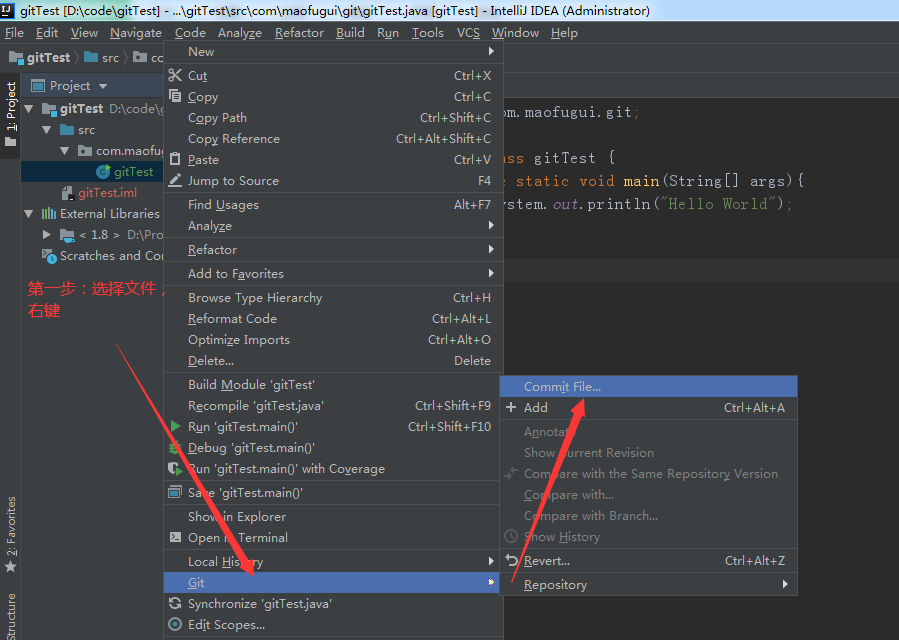Choose Find Usages in context menu

pos(333,204)
